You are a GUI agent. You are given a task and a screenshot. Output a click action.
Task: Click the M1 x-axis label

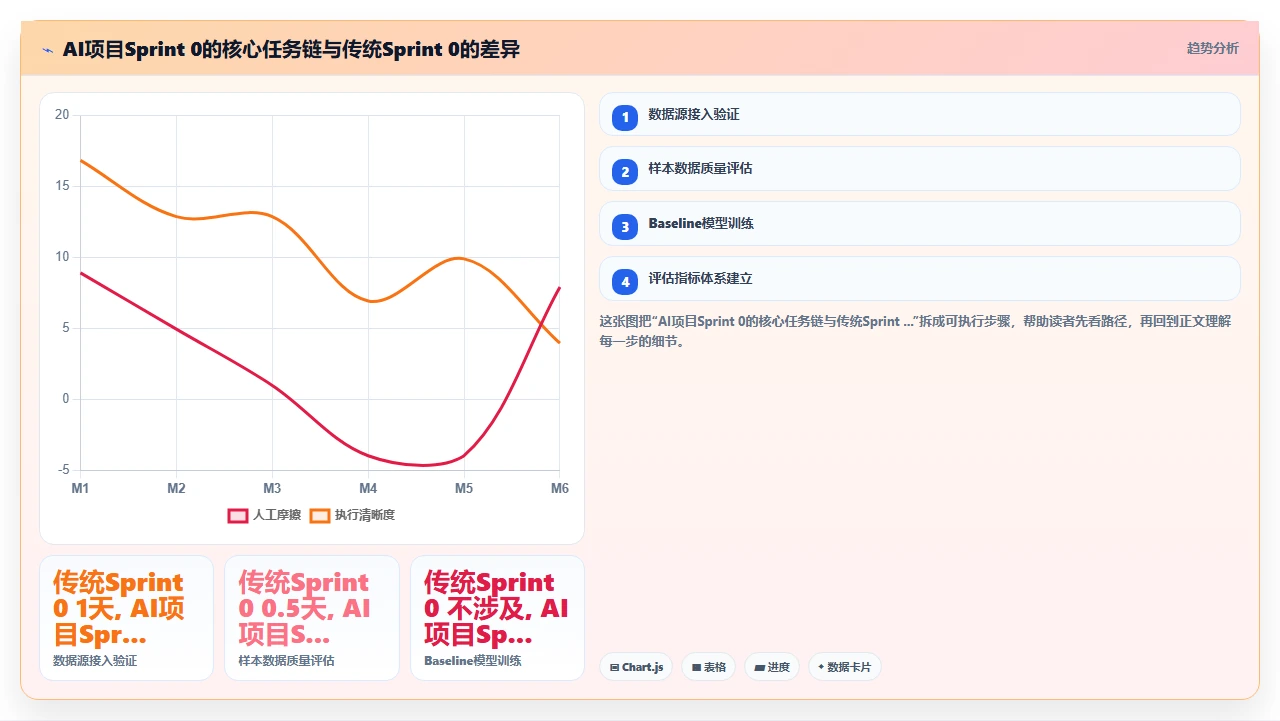click(x=80, y=488)
